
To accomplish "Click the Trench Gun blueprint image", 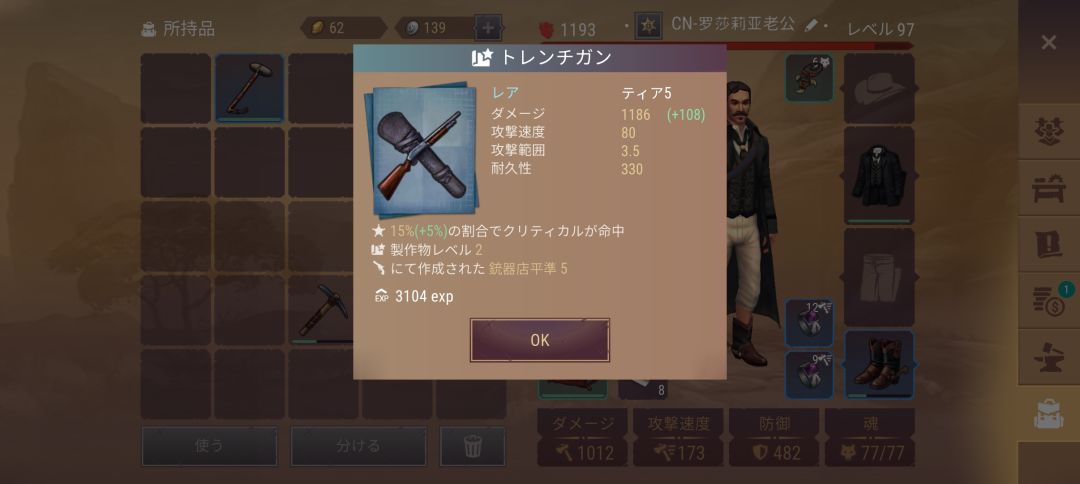I will (421, 149).
